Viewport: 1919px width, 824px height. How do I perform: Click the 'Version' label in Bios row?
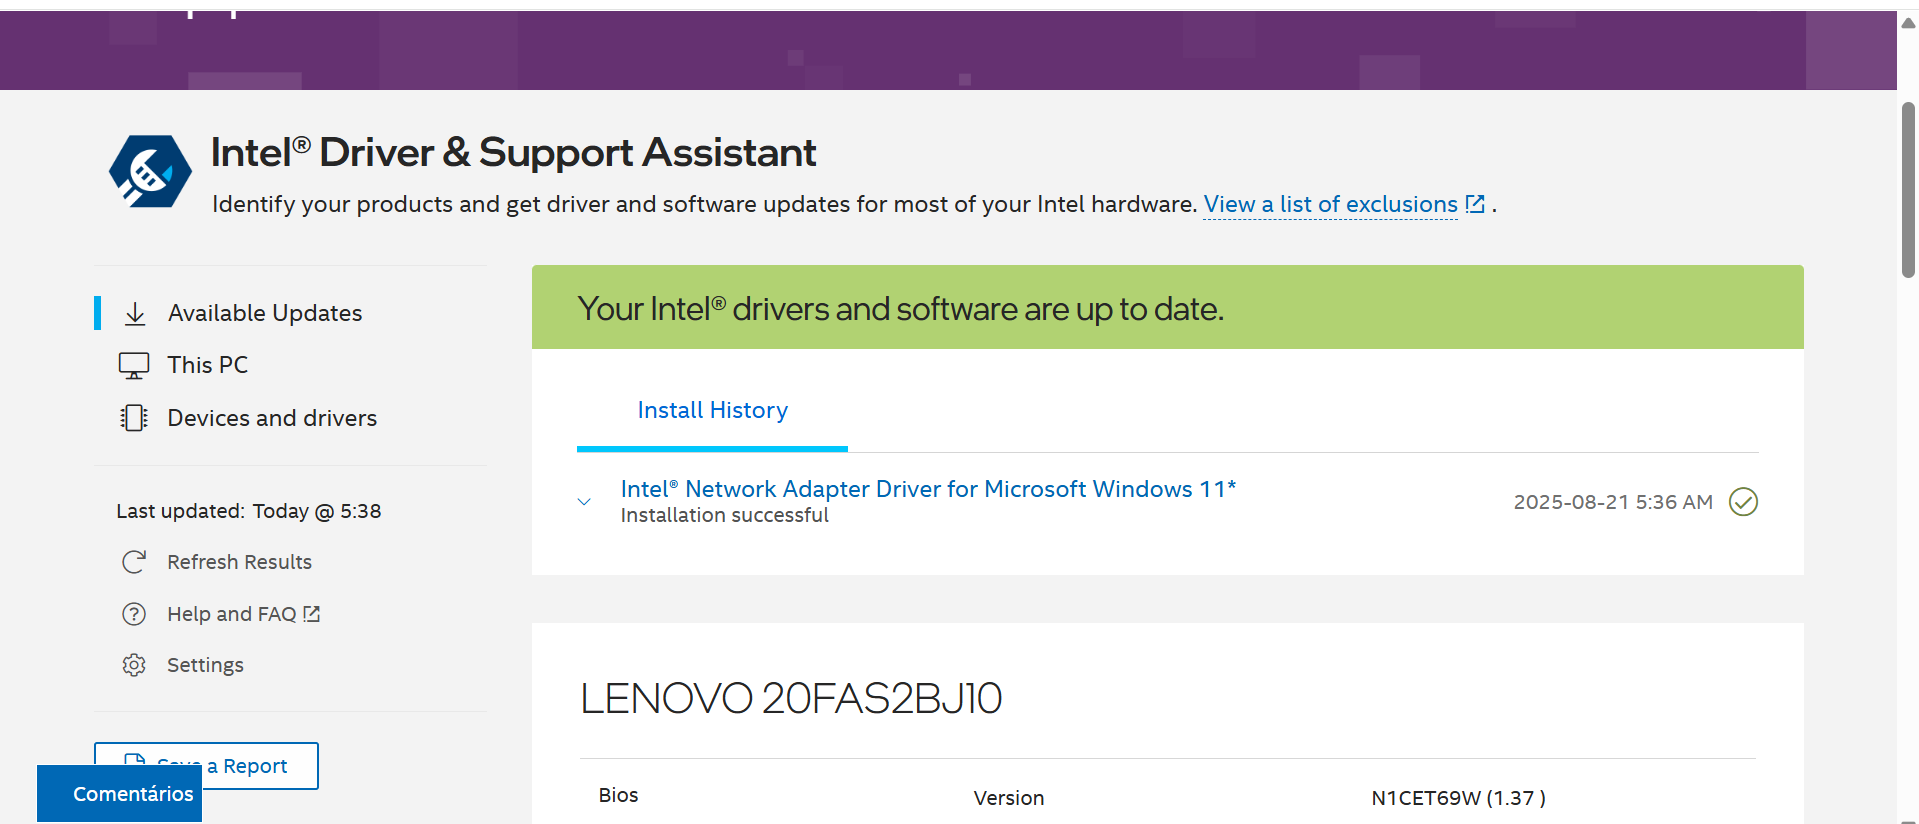coord(1009,798)
